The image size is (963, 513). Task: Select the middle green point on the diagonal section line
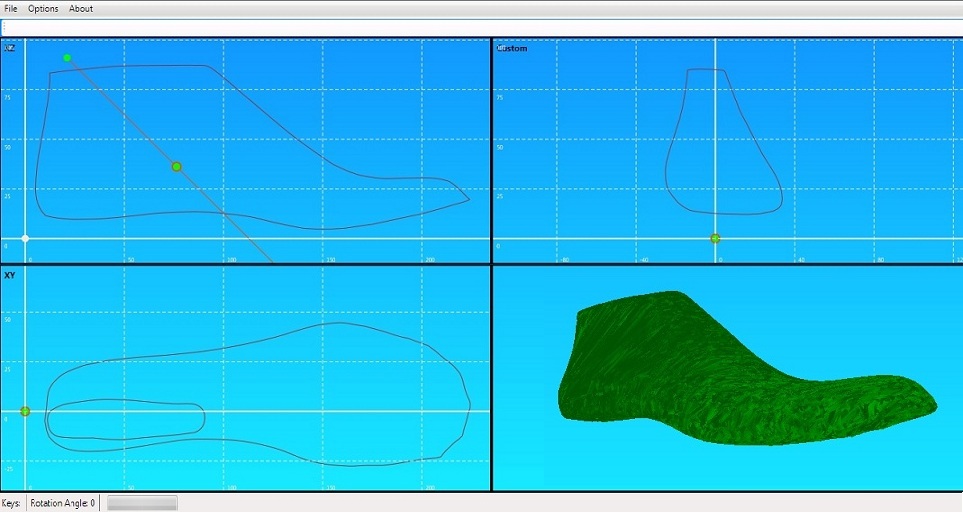tap(177, 166)
